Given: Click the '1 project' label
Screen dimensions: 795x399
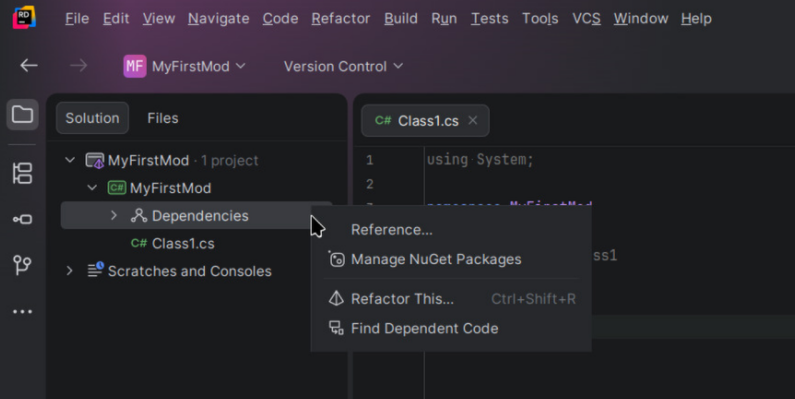Looking at the screenshot, I should click(230, 161).
